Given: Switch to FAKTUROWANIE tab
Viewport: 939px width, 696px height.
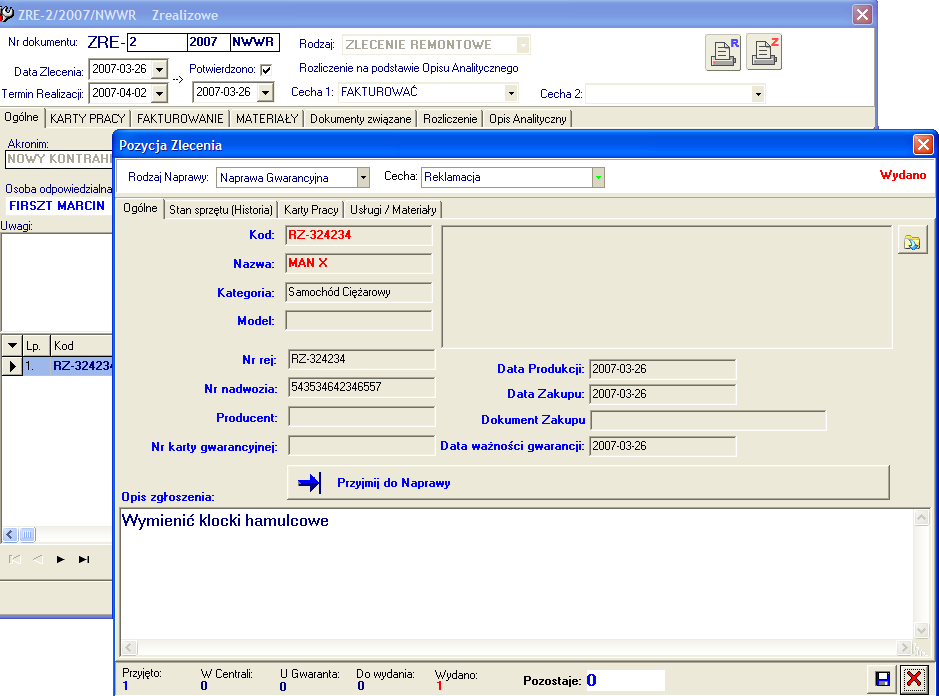Looking at the screenshot, I should tap(180, 119).
